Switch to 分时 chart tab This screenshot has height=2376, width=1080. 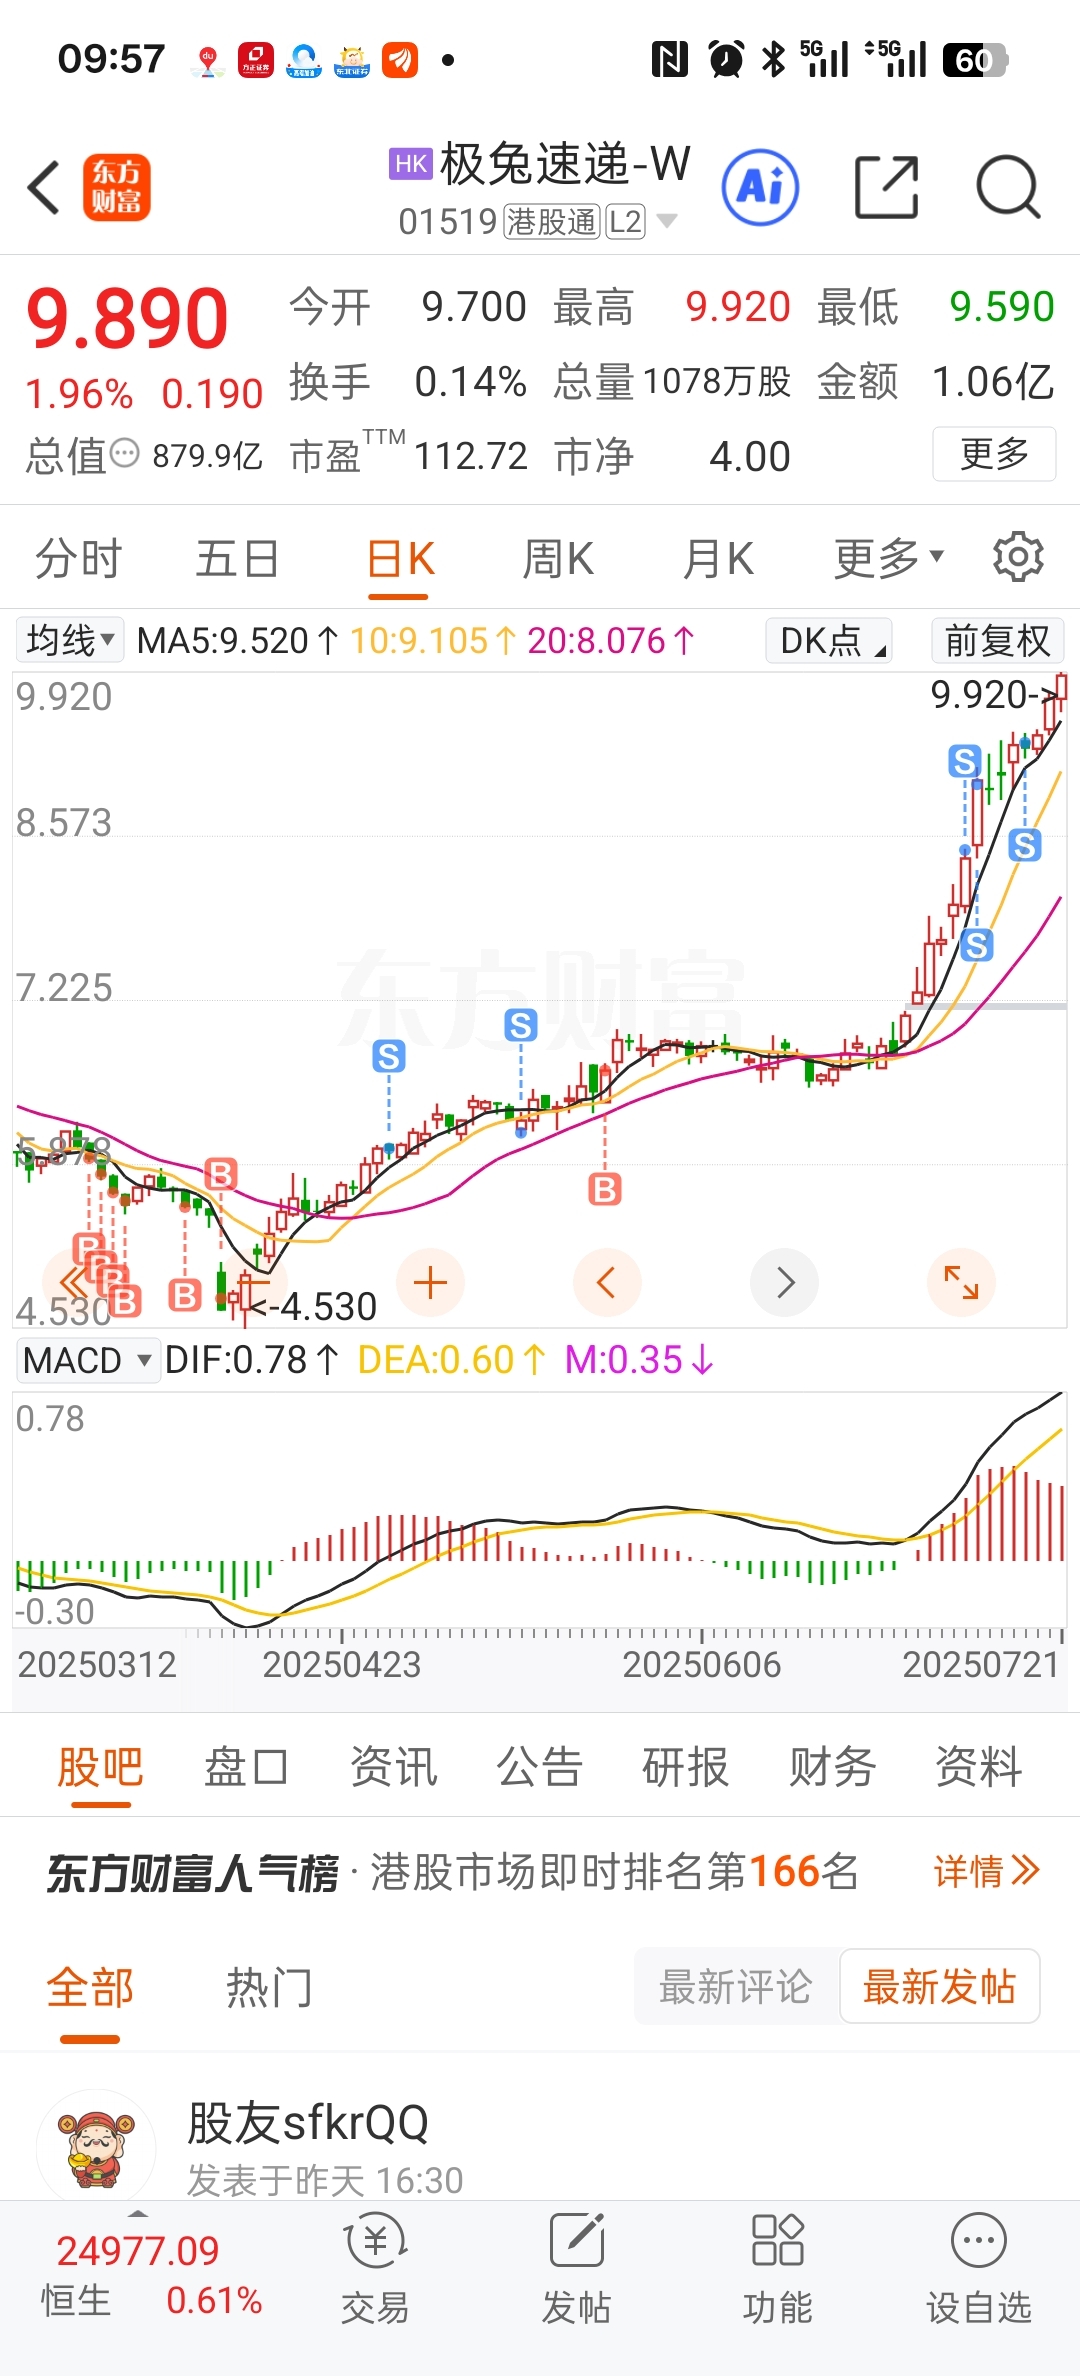click(78, 557)
